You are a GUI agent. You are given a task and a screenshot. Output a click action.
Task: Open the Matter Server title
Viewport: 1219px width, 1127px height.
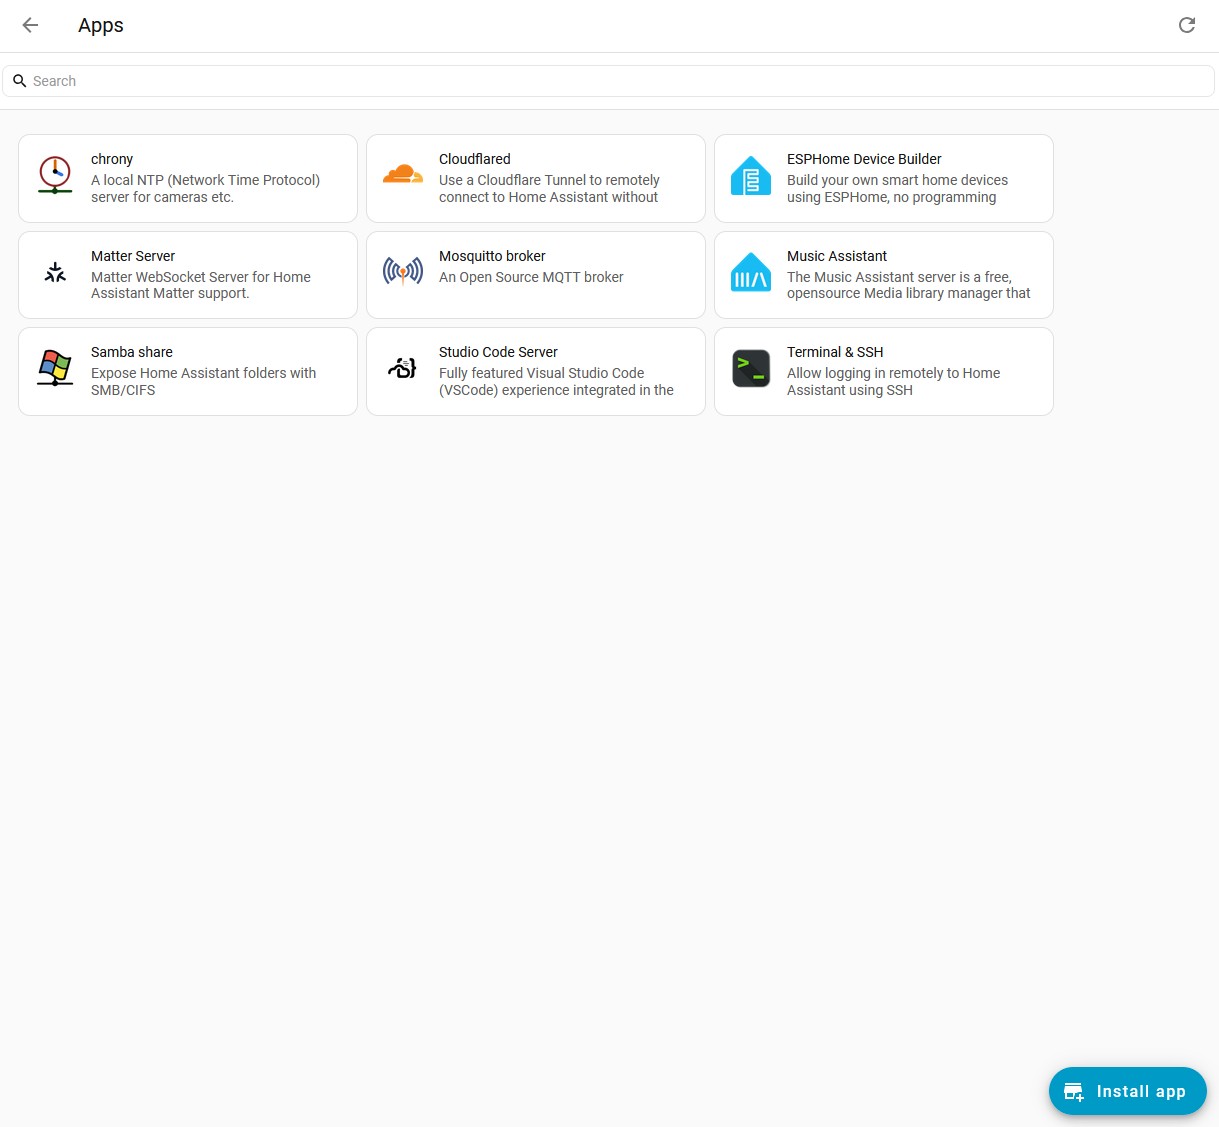(x=133, y=256)
